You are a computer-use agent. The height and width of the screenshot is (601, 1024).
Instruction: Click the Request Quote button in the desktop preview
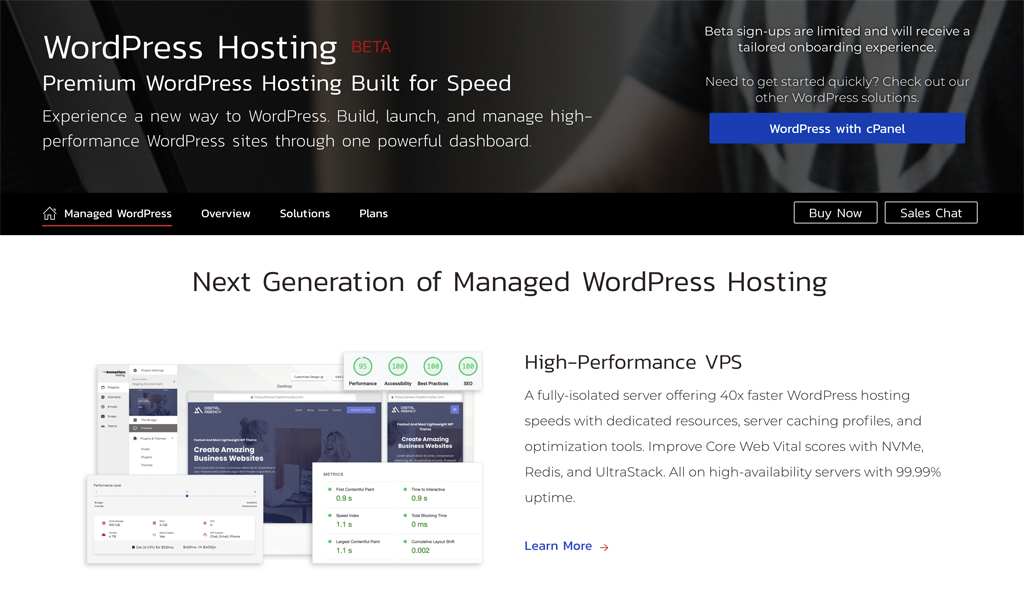click(361, 410)
